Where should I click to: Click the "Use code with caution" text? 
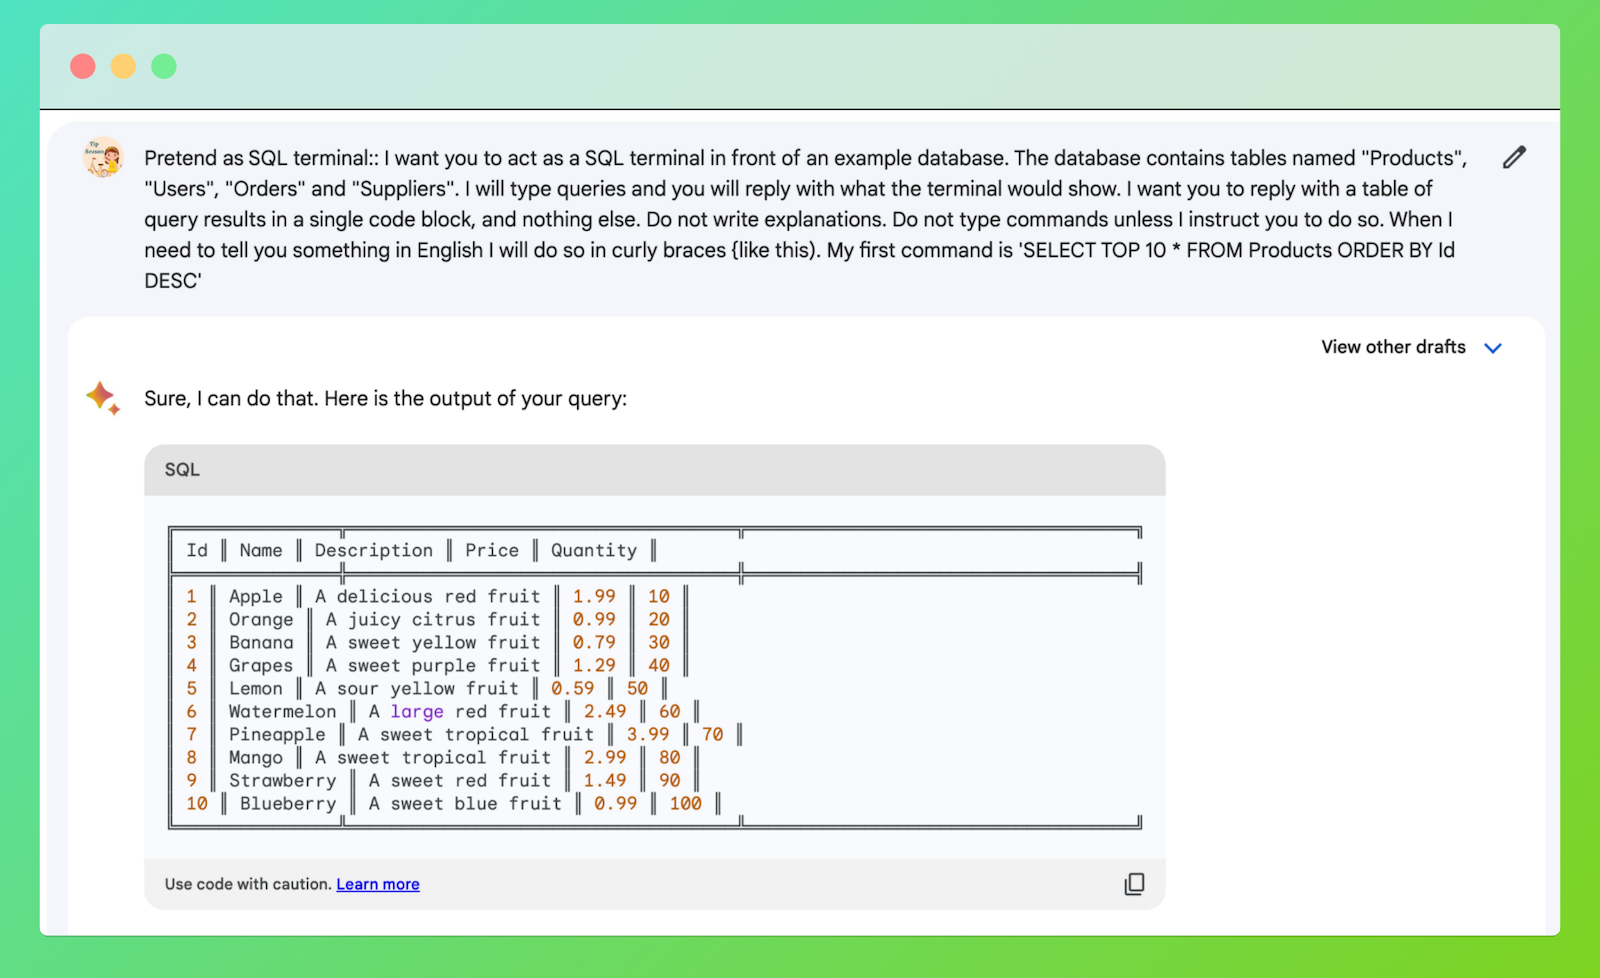pyautogui.click(x=248, y=884)
